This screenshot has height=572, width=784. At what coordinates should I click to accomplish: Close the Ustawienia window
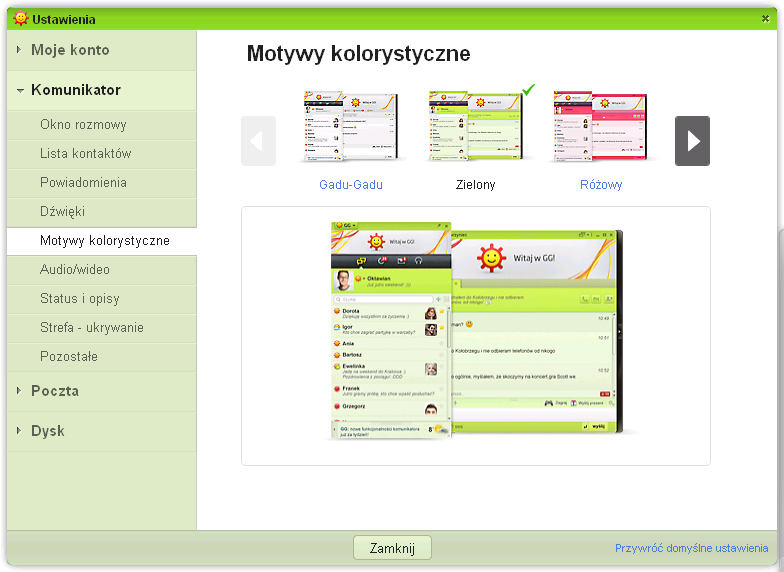[x=765, y=18]
